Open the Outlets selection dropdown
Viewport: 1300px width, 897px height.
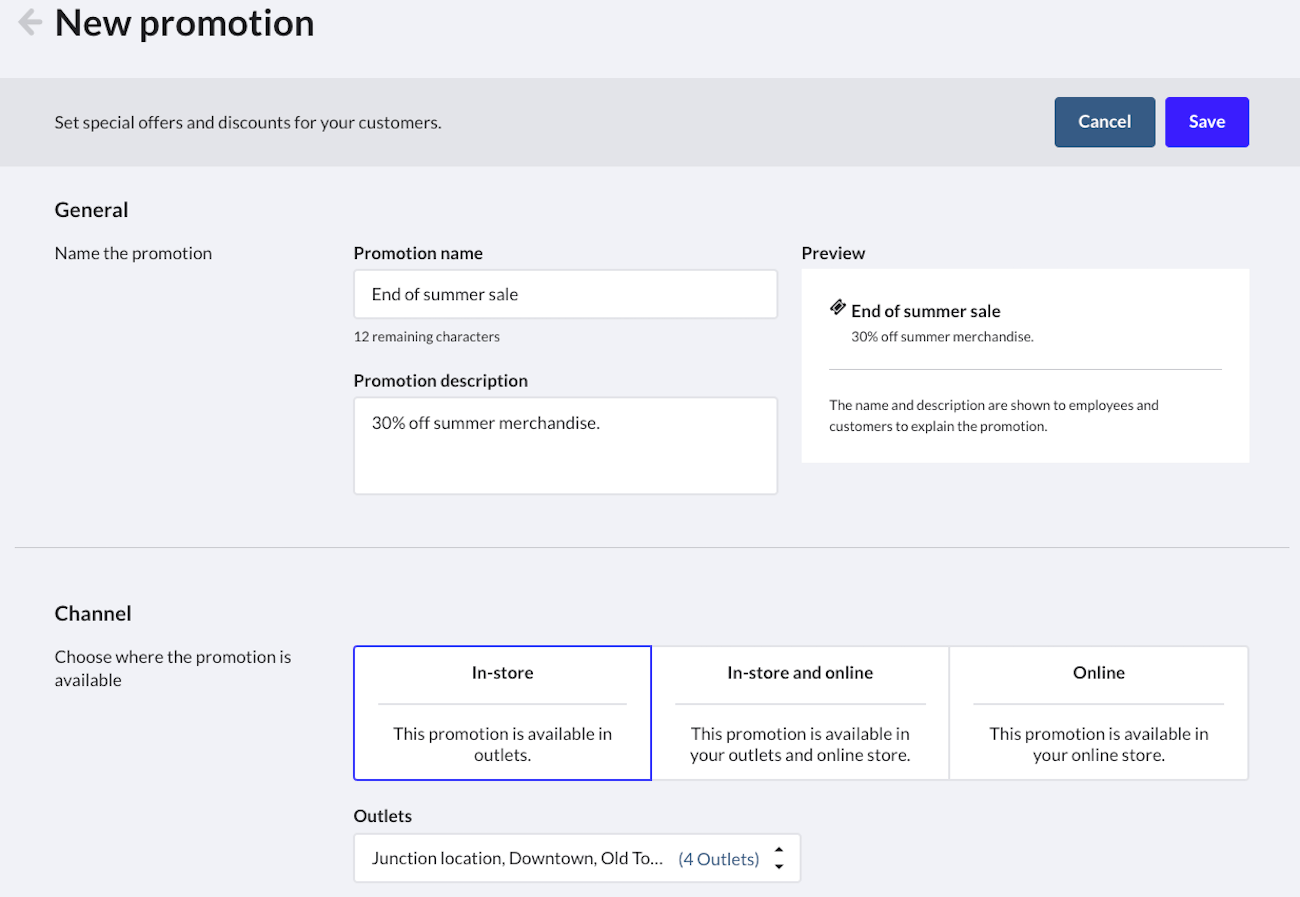pyautogui.click(x=576, y=858)
